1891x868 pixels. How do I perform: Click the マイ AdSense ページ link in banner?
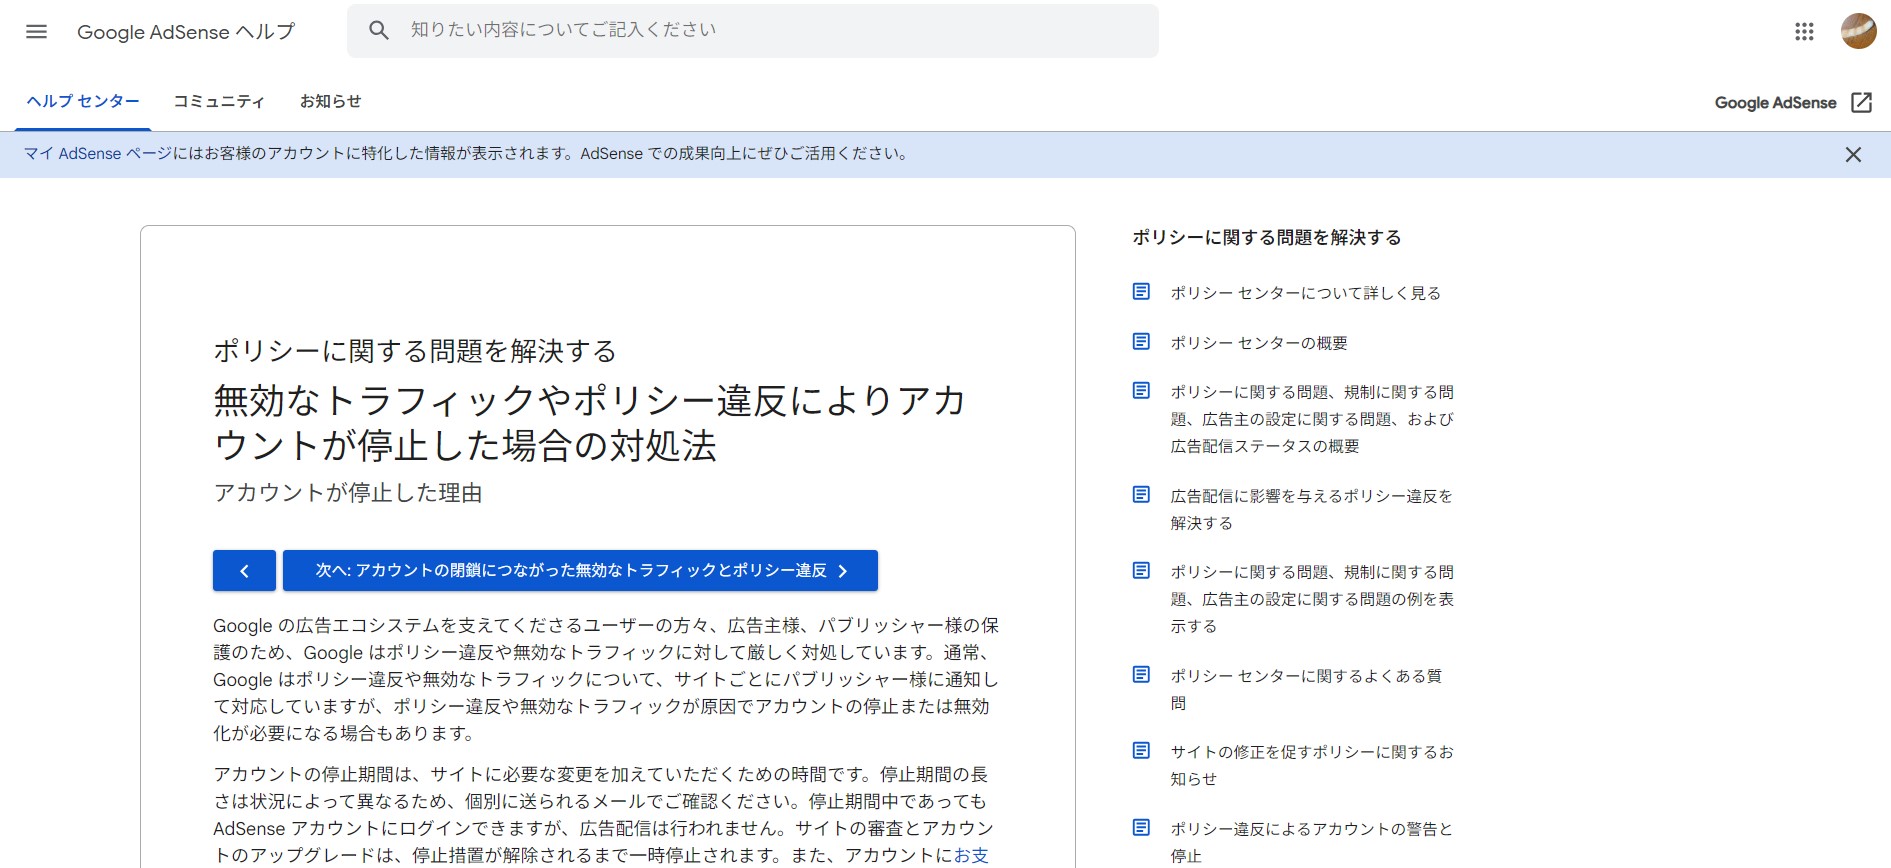click(98, 153)
